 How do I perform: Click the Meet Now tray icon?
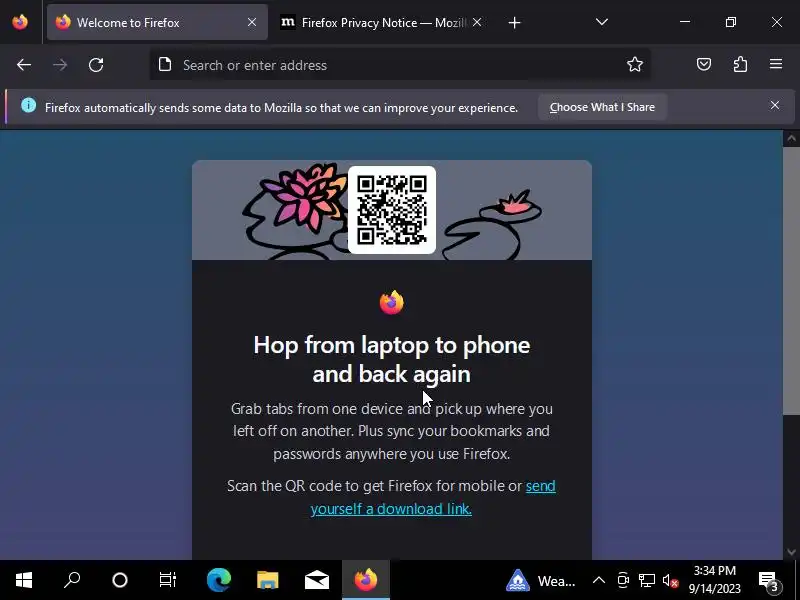click(623, 580)
